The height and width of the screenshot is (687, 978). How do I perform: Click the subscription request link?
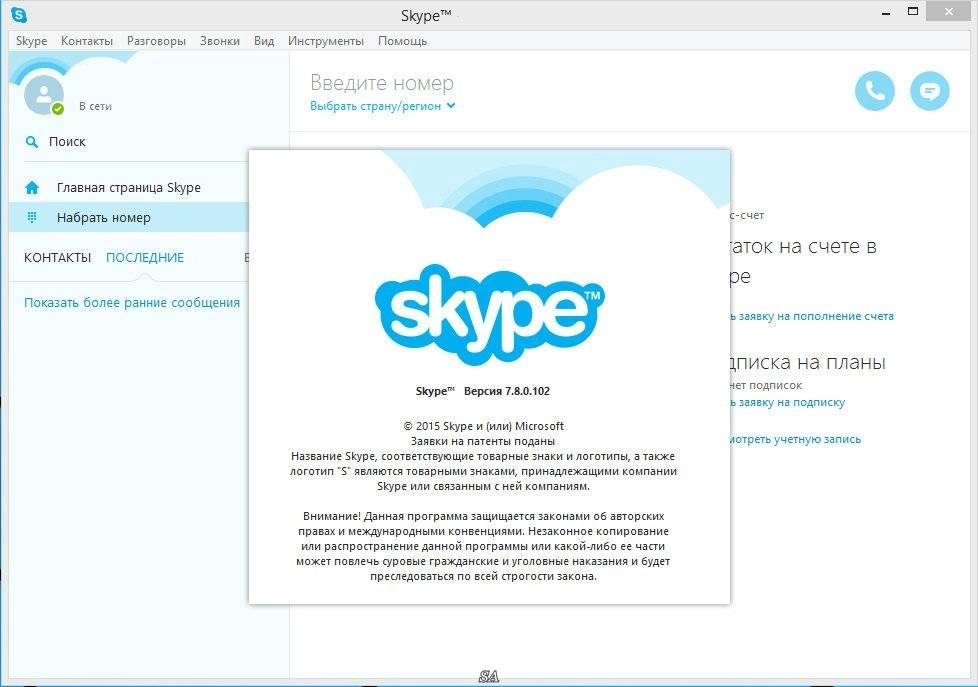pyautogui.click(x=788, y=402)
